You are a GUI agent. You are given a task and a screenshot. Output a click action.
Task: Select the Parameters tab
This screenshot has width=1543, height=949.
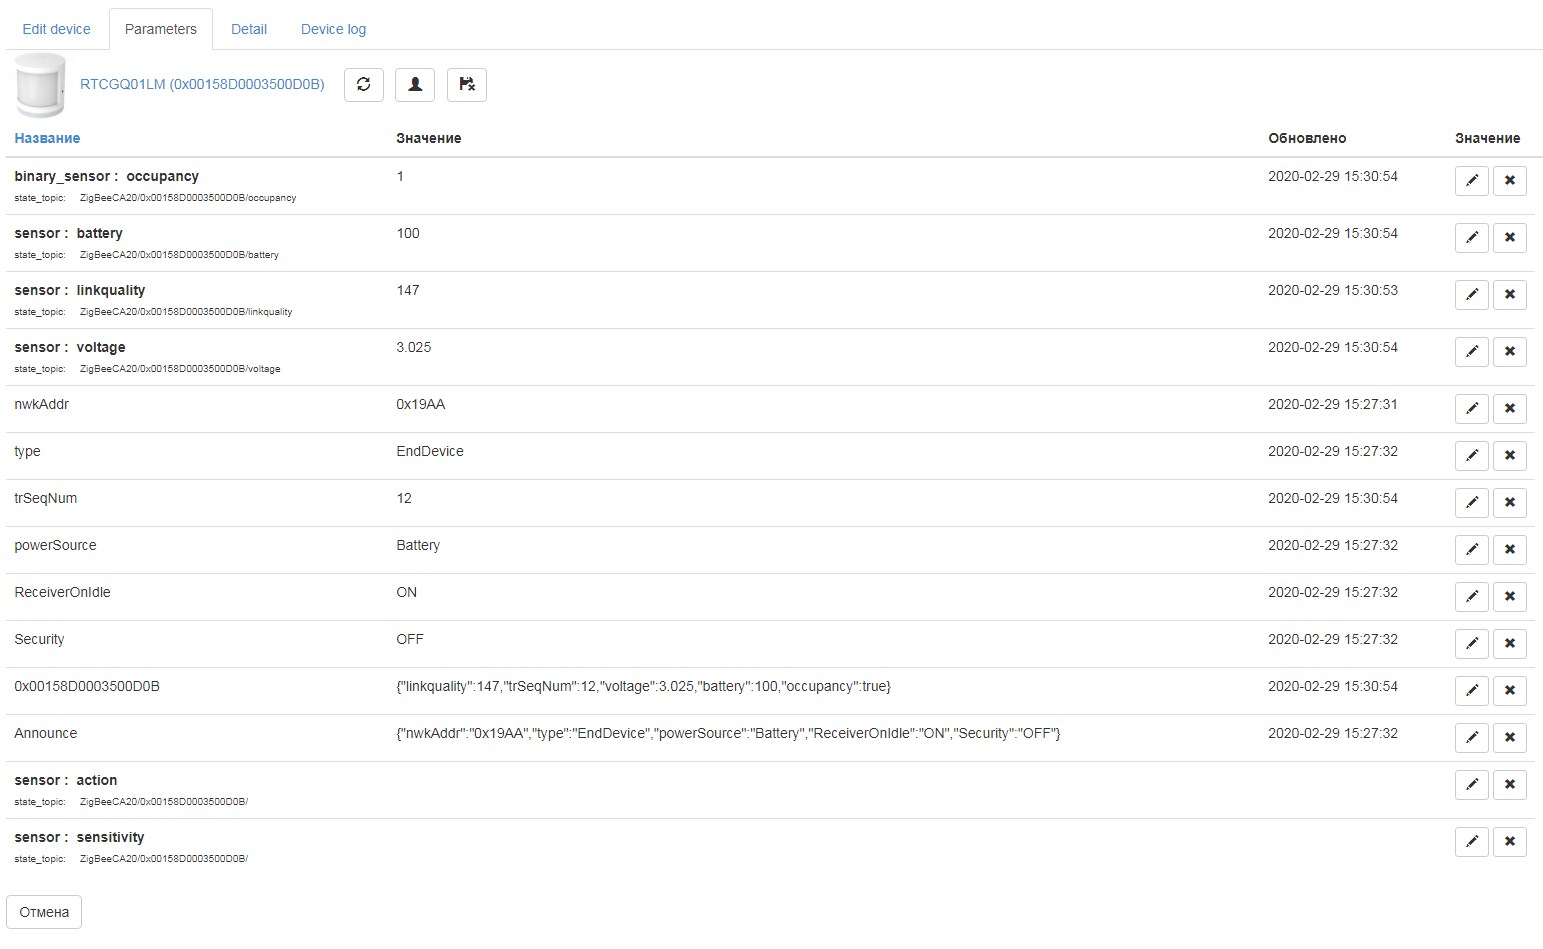[x=160, y=29]
